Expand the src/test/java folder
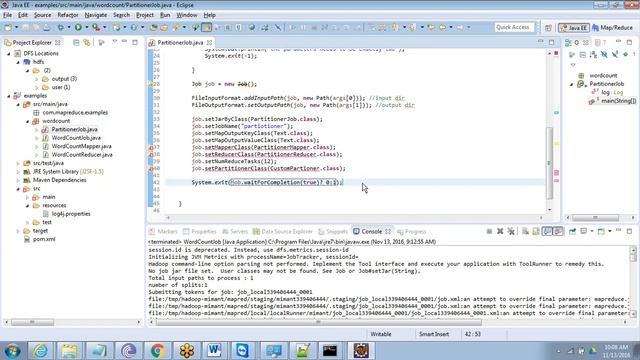 (x=18, y=163)
